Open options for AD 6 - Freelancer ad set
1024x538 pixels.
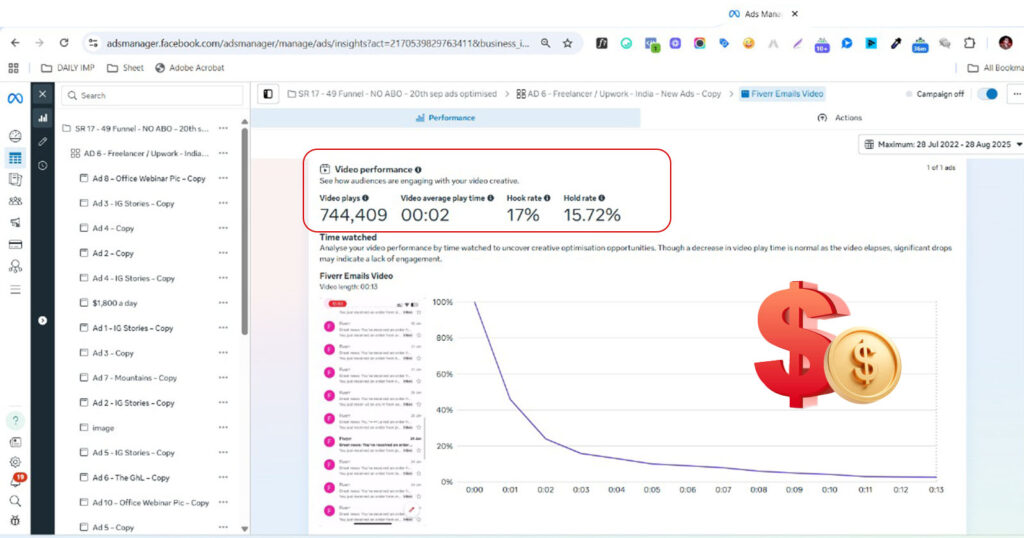click(x=223, y=153)
